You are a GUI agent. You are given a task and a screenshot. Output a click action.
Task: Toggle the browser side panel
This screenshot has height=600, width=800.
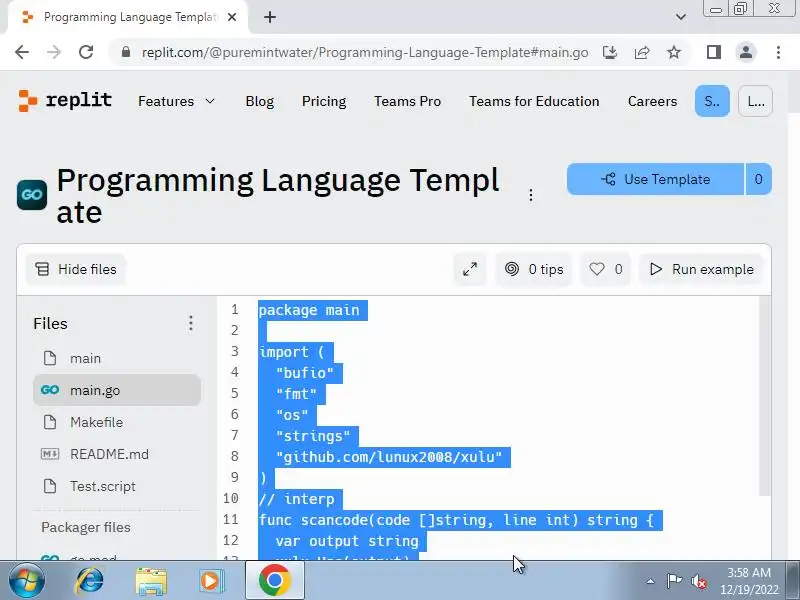pyautogui.click(x=714, y=52)
